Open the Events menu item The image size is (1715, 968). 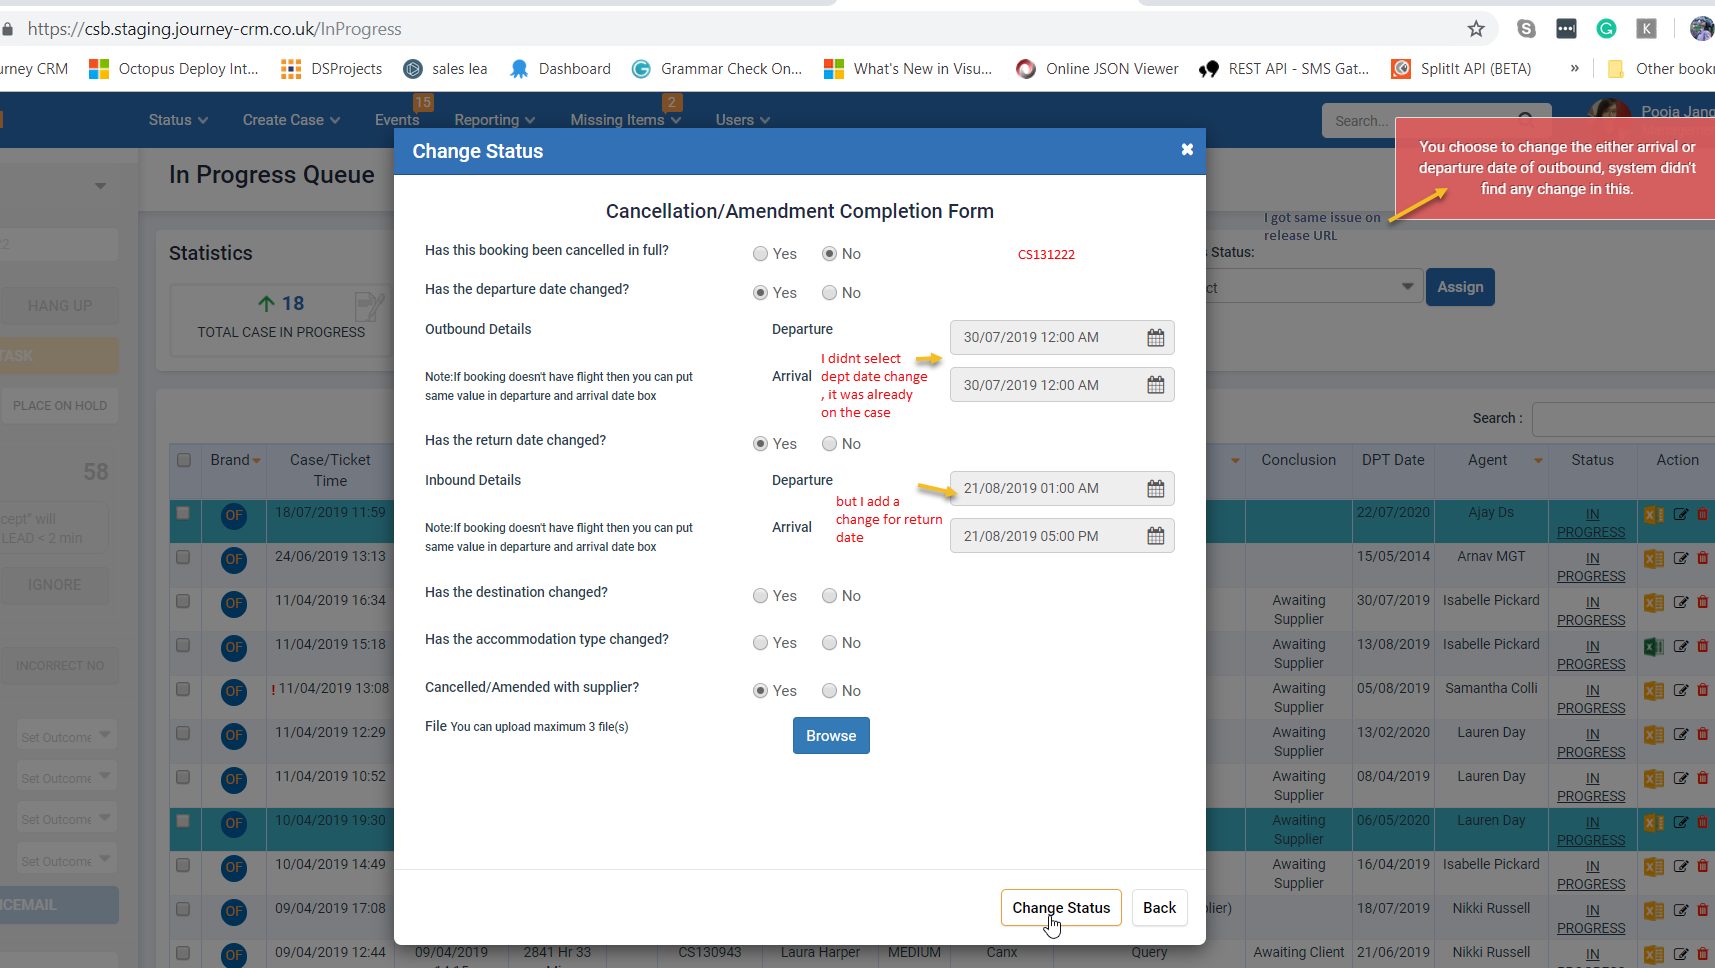pos(397,120)
